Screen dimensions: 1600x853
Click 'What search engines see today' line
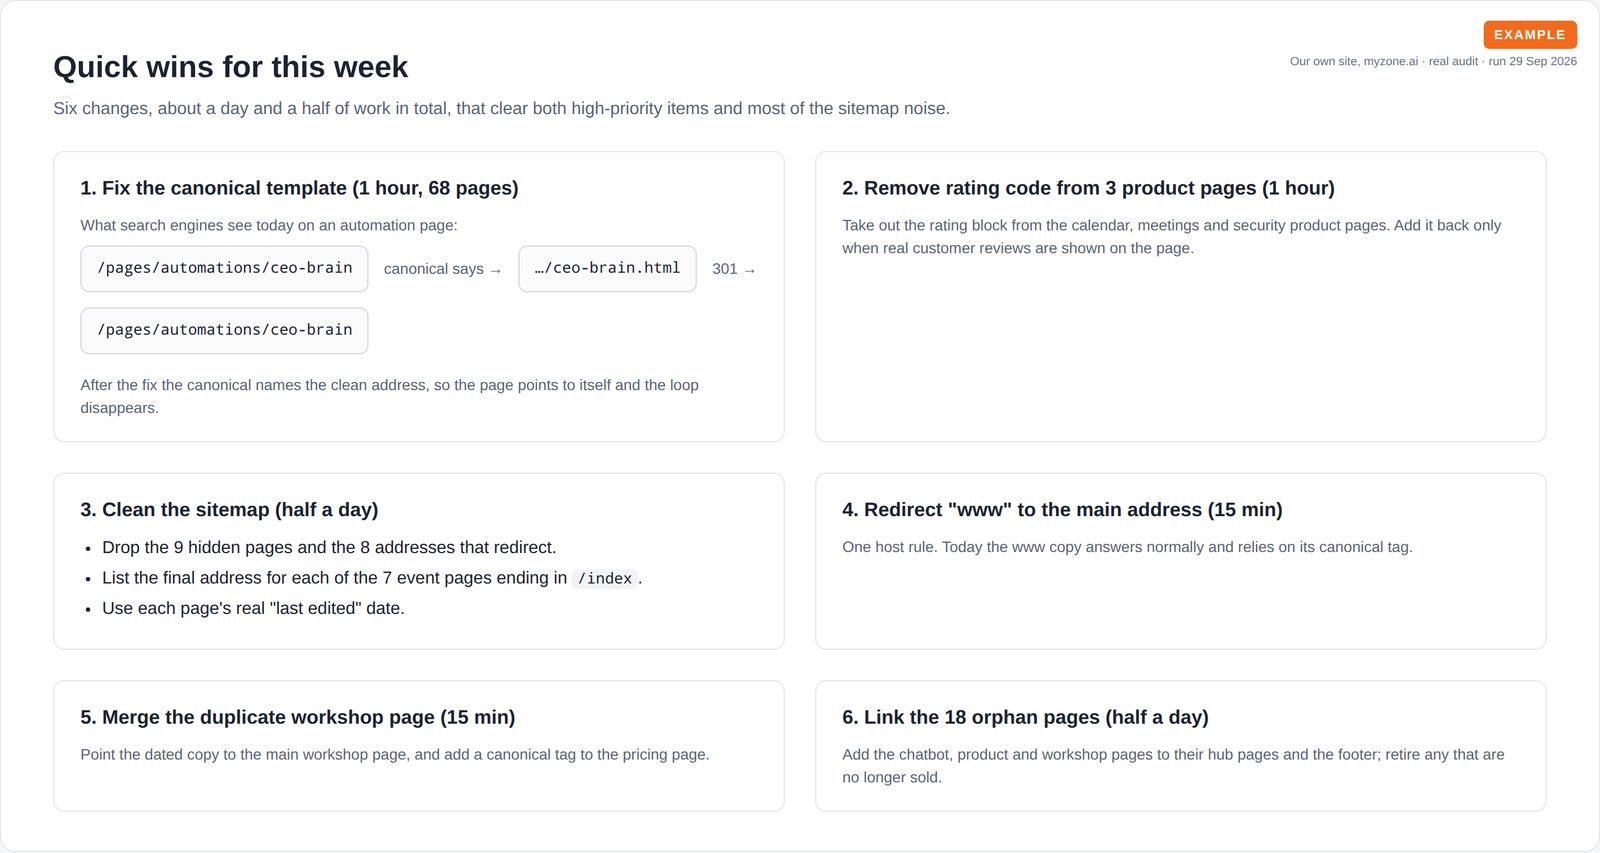click(269, 225)
